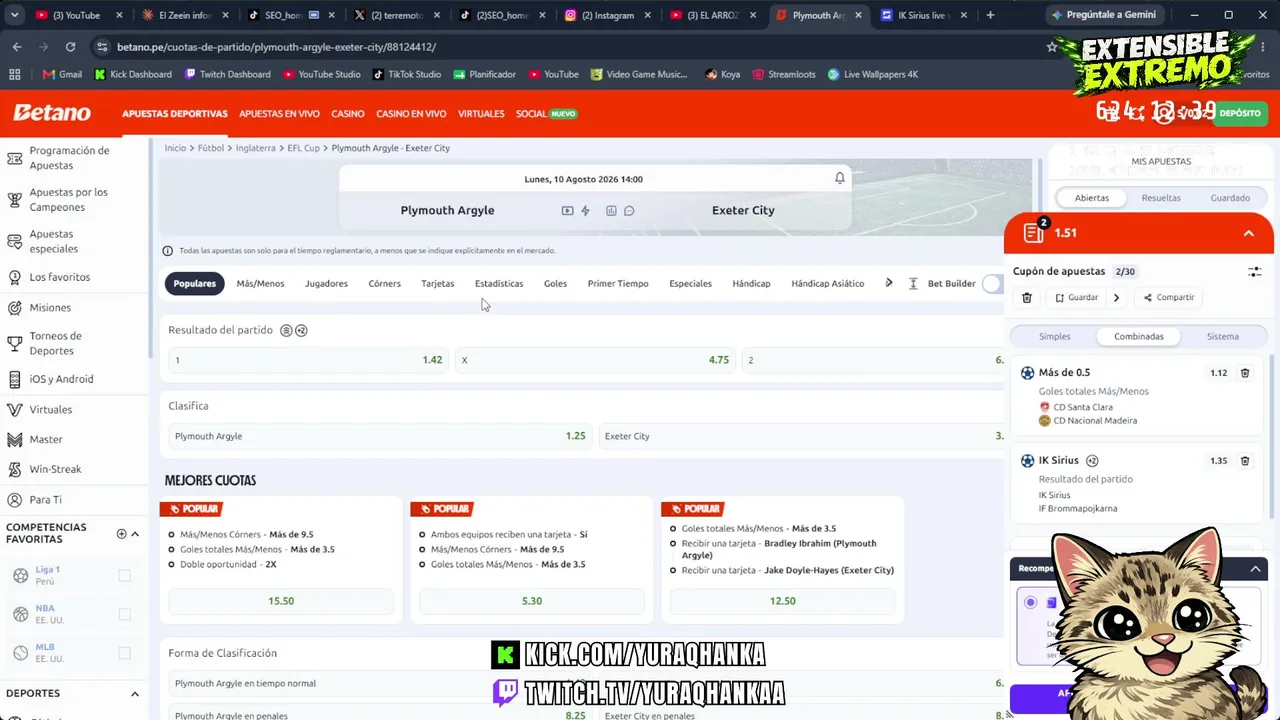The width and height of the screenshot is (1280, 720).
Task: Click the browser address bar URL
Action: click(276, 47)
